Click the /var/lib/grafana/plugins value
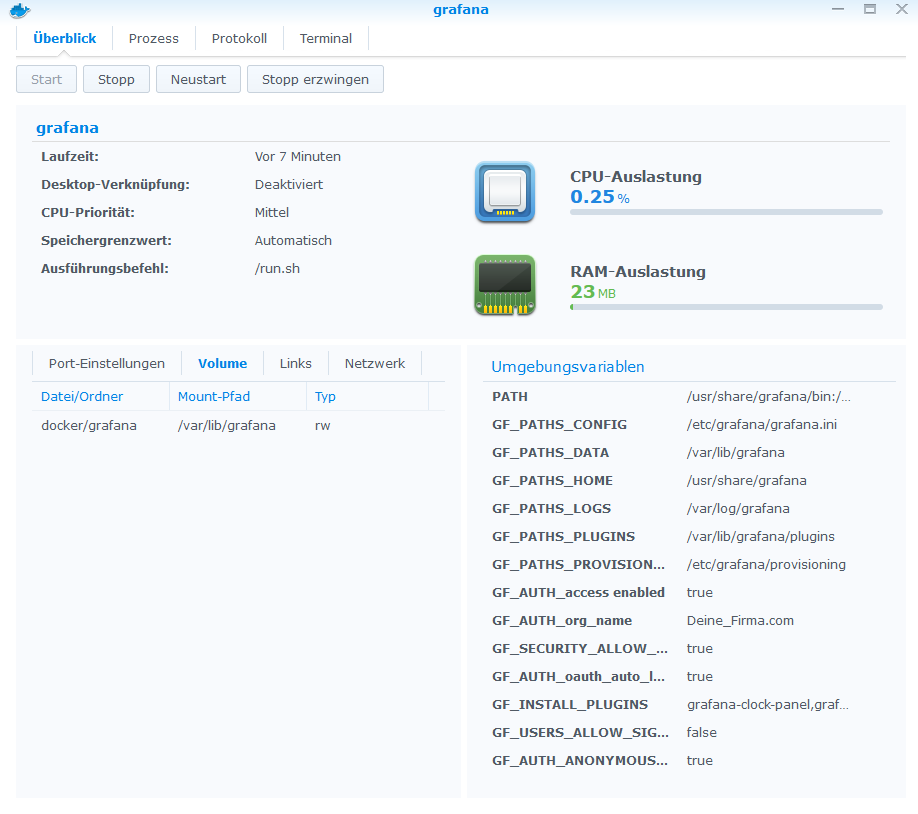Viewport: 918px width, 814px height. [761, 537]
